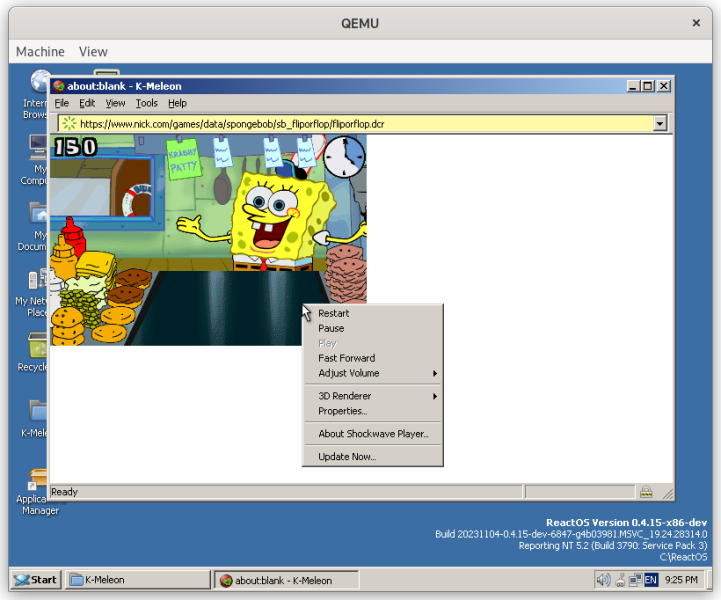Click the bottom burger buns stack
The image size is (721, 600).
point(69,326)
